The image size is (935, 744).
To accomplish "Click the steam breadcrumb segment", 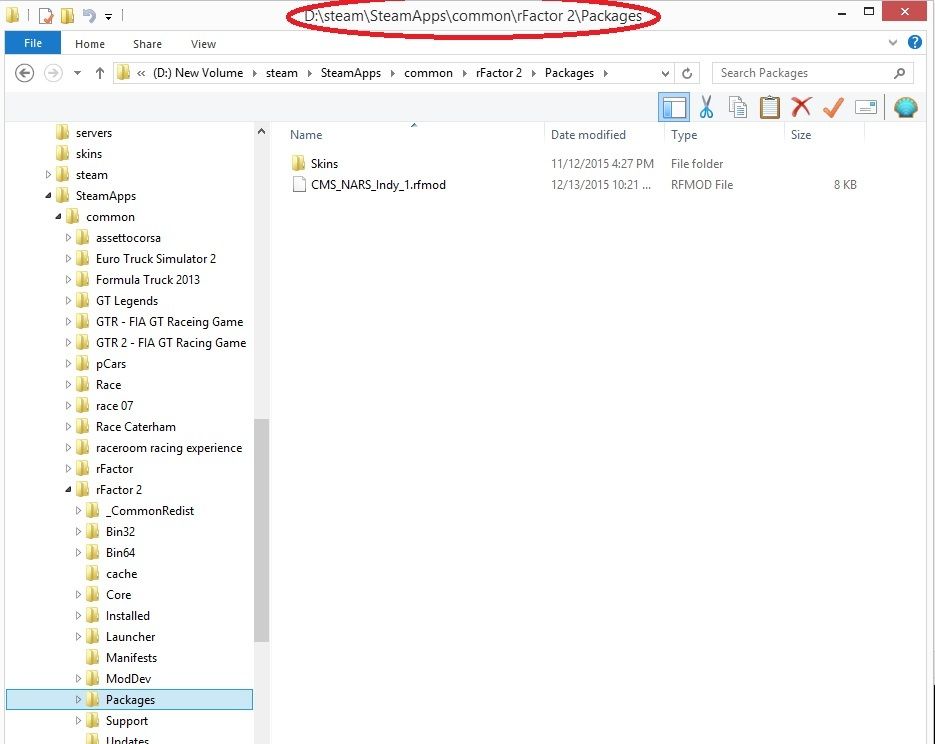I will pos(281,73).
